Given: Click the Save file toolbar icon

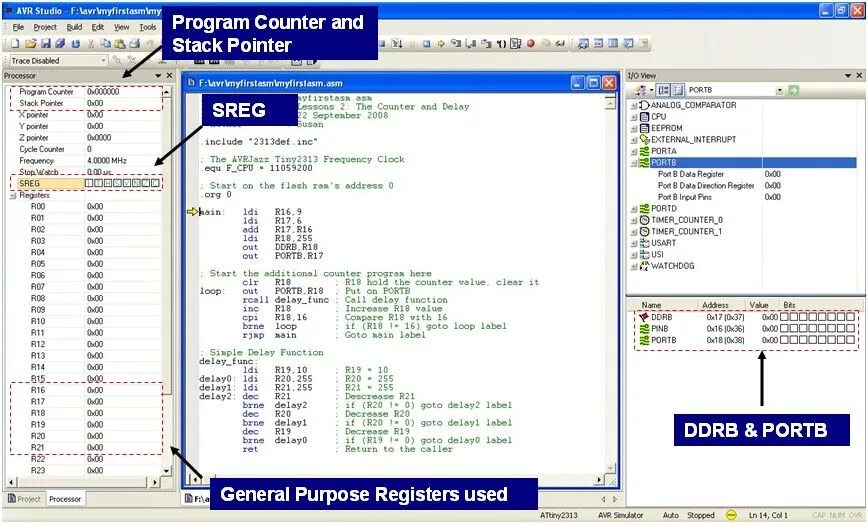Looking at the screenshot, I should (45, 44).
